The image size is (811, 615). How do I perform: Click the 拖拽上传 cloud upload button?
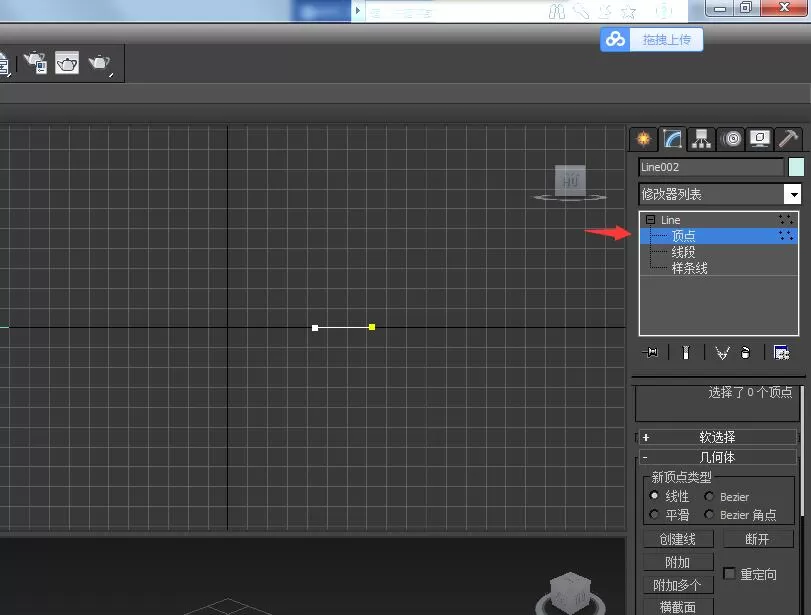click(x=651, y=39)
